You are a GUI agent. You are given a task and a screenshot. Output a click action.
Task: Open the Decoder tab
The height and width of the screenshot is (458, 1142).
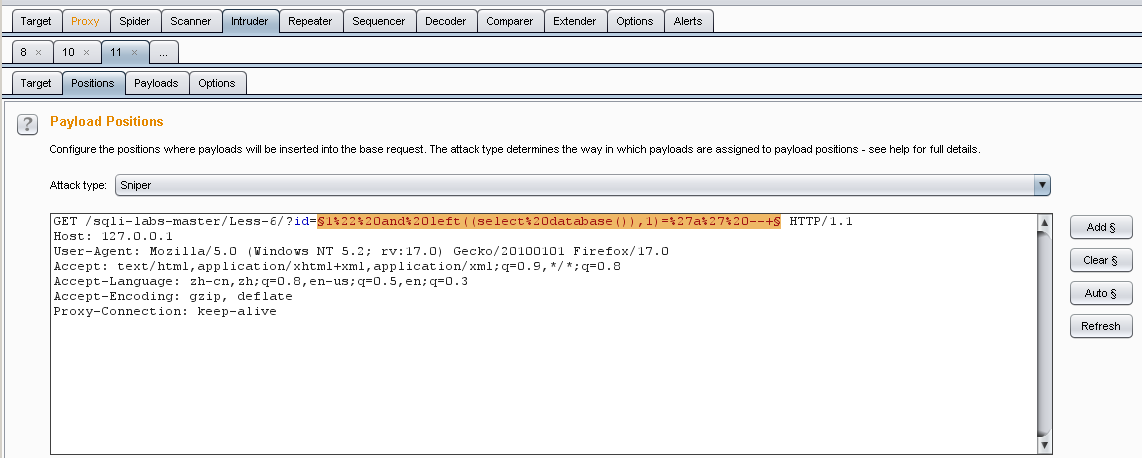446,21
